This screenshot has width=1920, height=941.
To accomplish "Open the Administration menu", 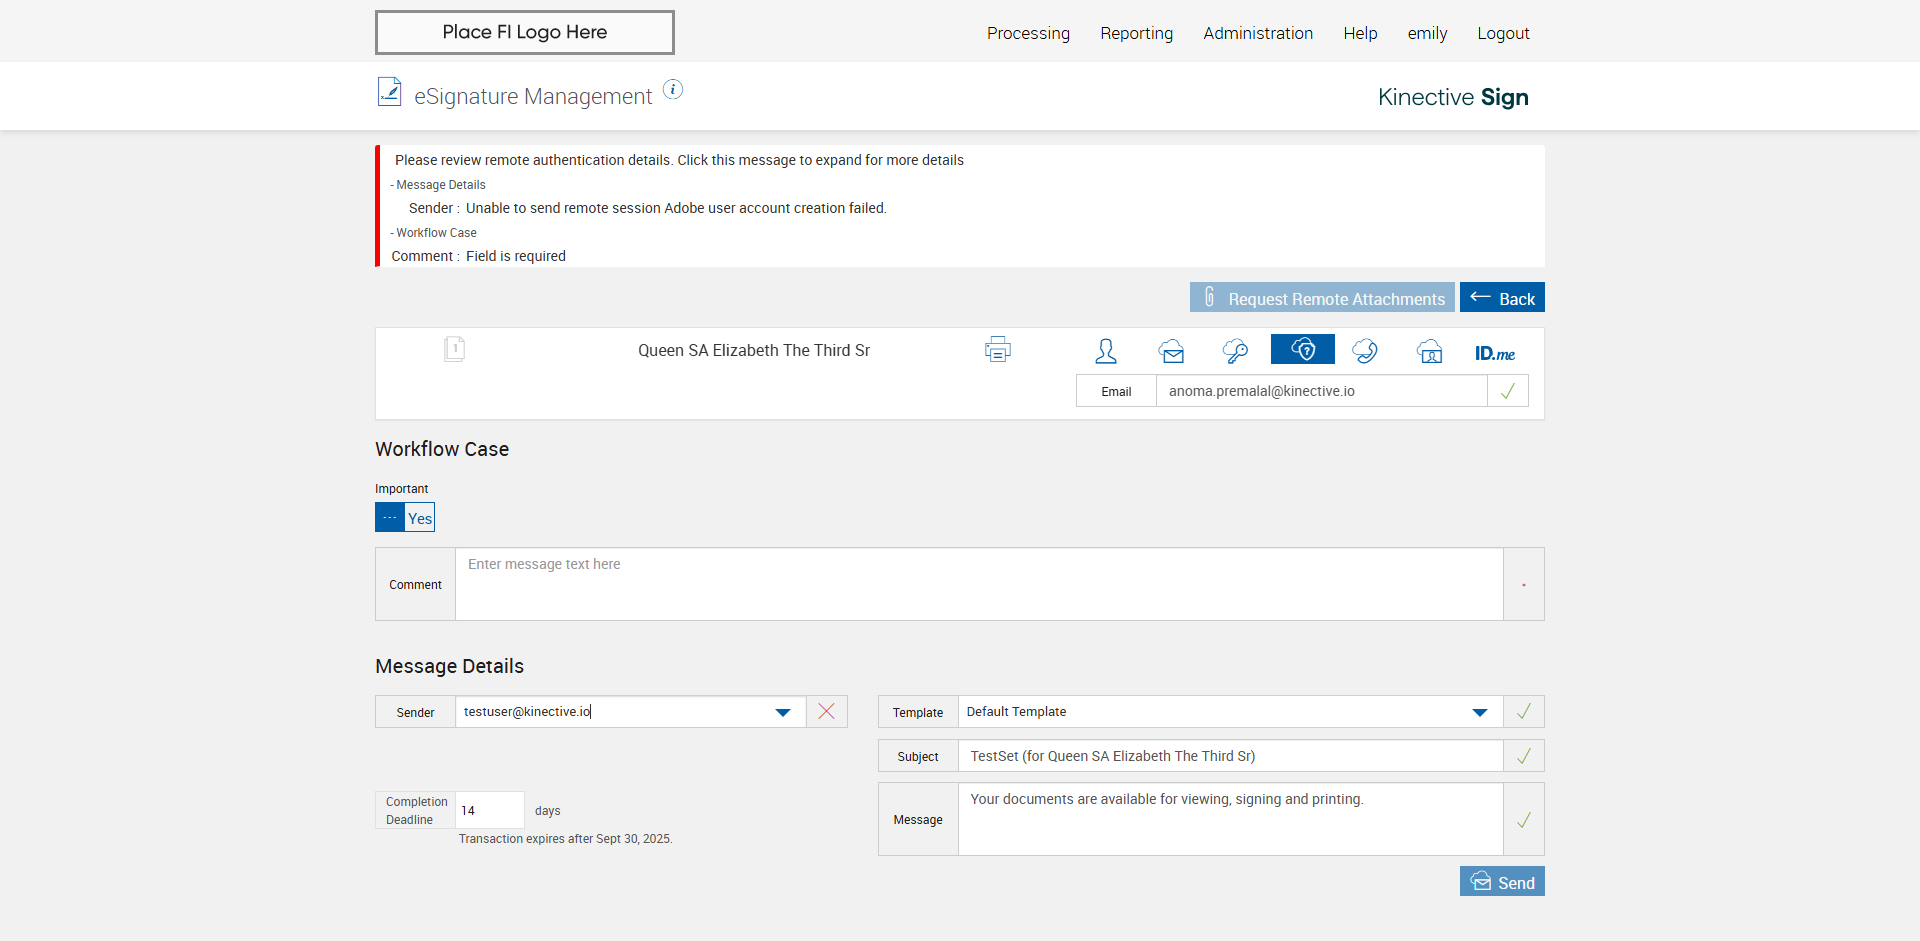I will click(1258, 33).
